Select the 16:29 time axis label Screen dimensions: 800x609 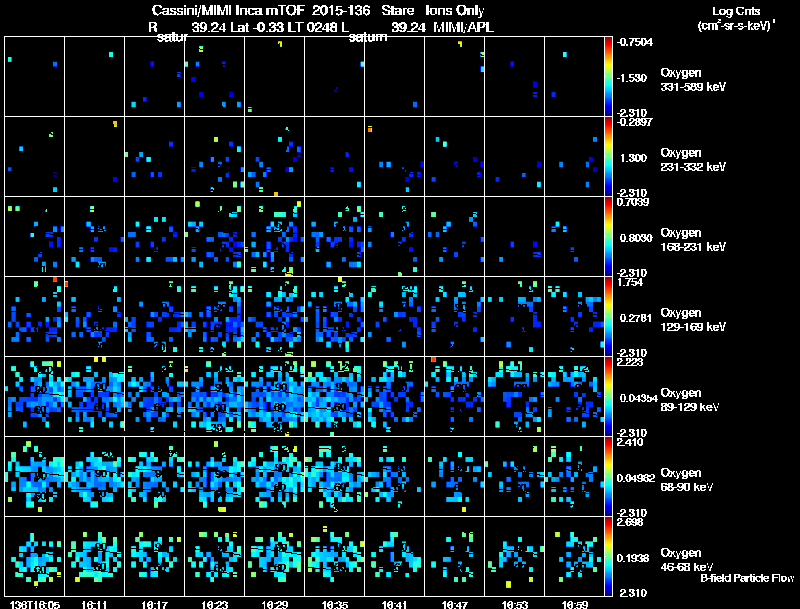[x=274, y=604]
